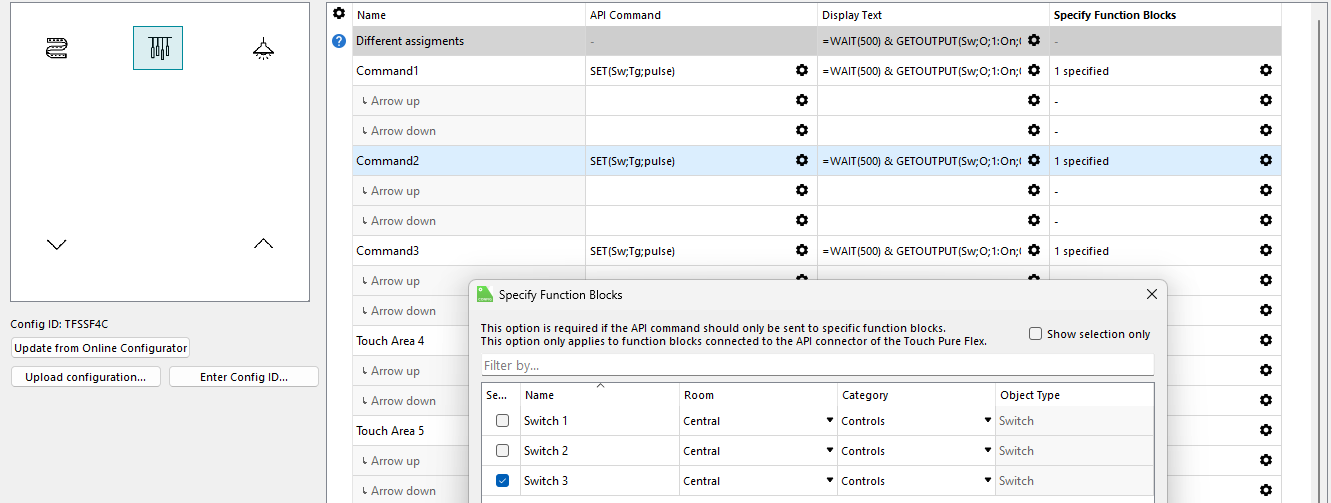Check the Switch 1 checkbox
The width and height of the screenshot is (1331, 503).
pos(502,421)
